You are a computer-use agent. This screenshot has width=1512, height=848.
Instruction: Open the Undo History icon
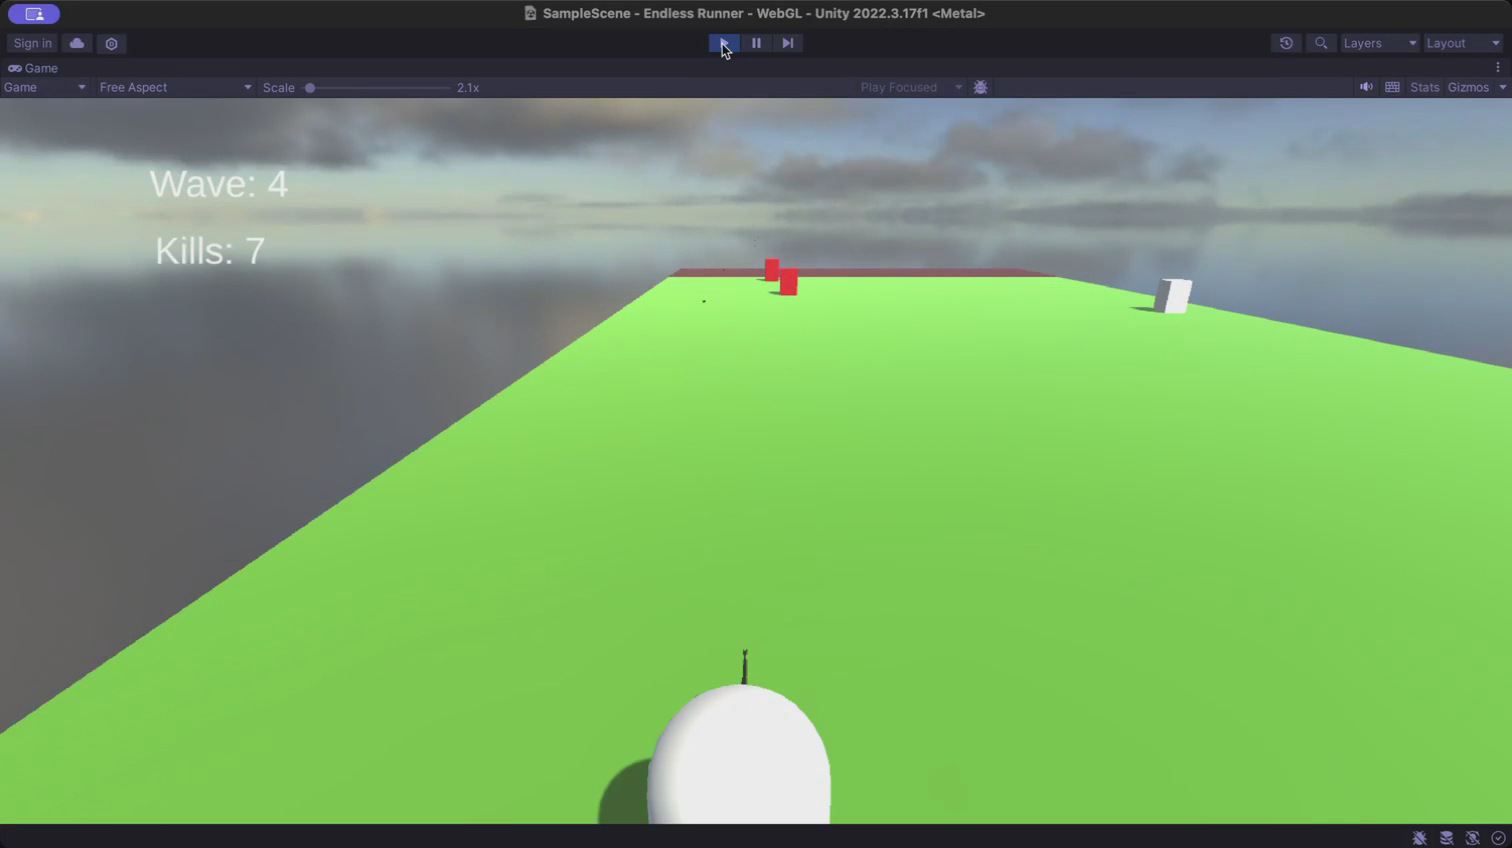click(1286, 43)
